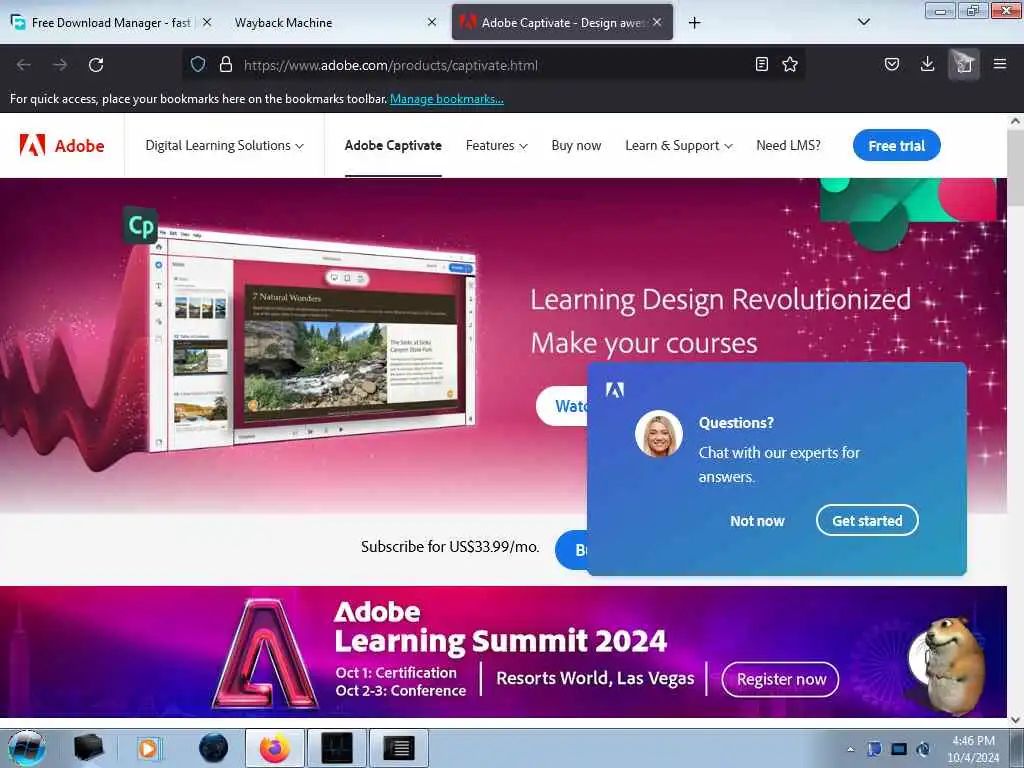This screenshot has height=768, width=1024.
Task: Click Register now on summit banner
Action: point(780,679)
